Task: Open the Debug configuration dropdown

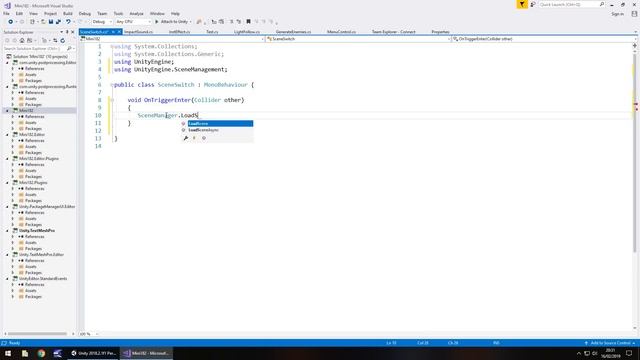Action: [x=102, y=22]
